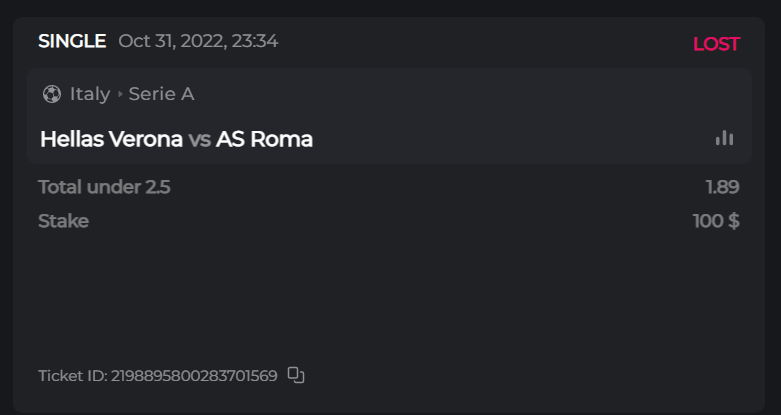Open the Italy country link
The image size is (781, 415).
click(90, 94)
